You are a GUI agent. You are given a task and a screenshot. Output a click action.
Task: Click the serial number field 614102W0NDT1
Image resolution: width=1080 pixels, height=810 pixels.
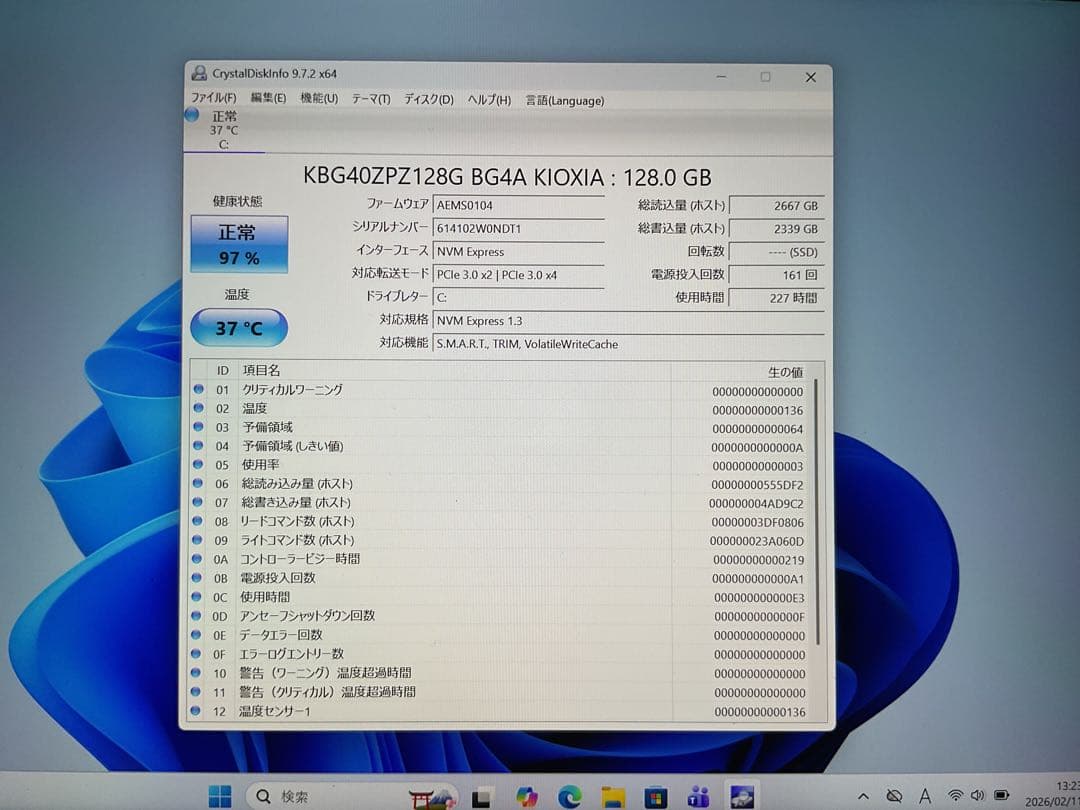[519, 228]
